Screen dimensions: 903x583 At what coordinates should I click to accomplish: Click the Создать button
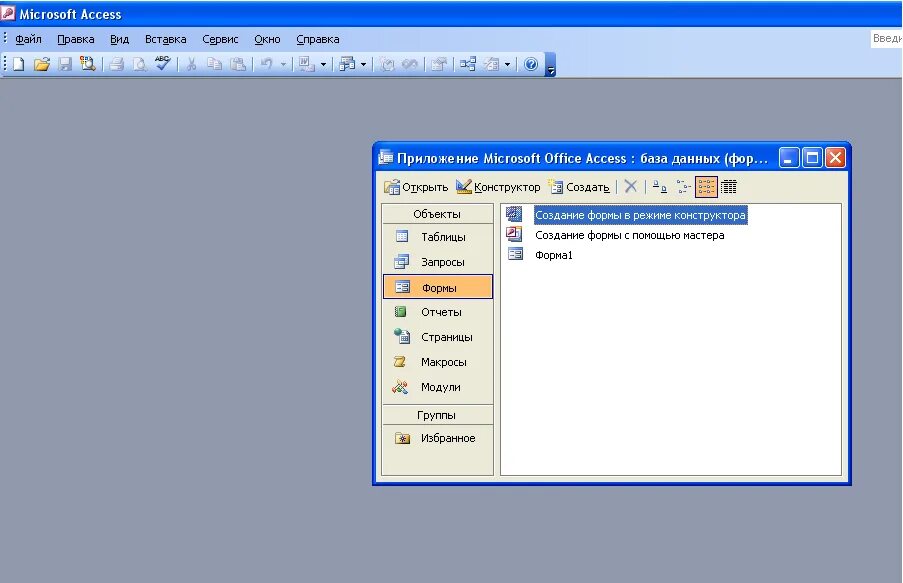pos(580,187)
